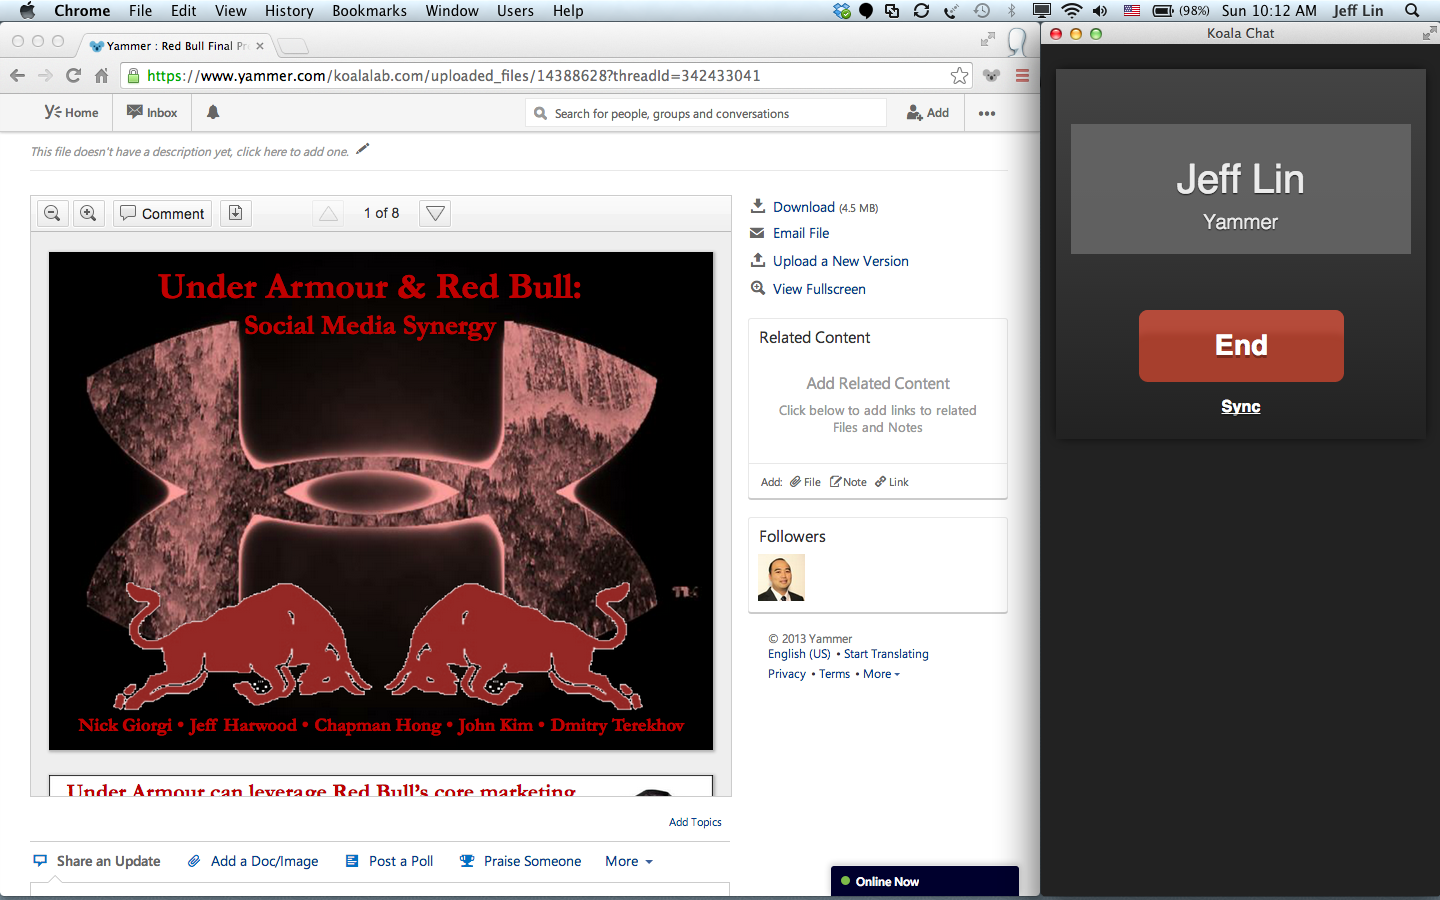Viewport: 1440px width, 900px height.
Task: Open Wi-Fi status menu
Action: click(1072, 10)
